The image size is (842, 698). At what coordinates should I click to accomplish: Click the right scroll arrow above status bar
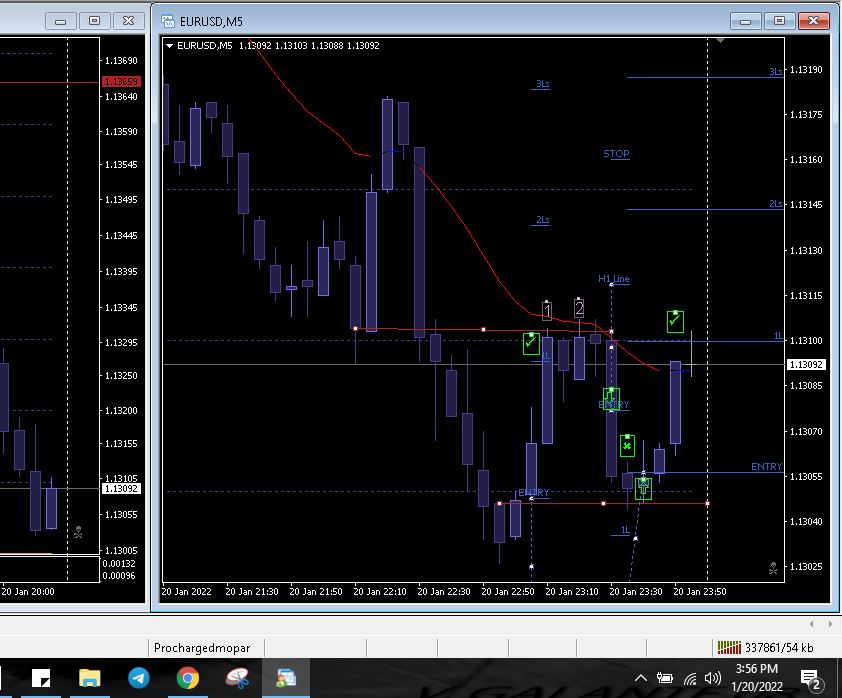pyautogui.click(x=828, y=623)
